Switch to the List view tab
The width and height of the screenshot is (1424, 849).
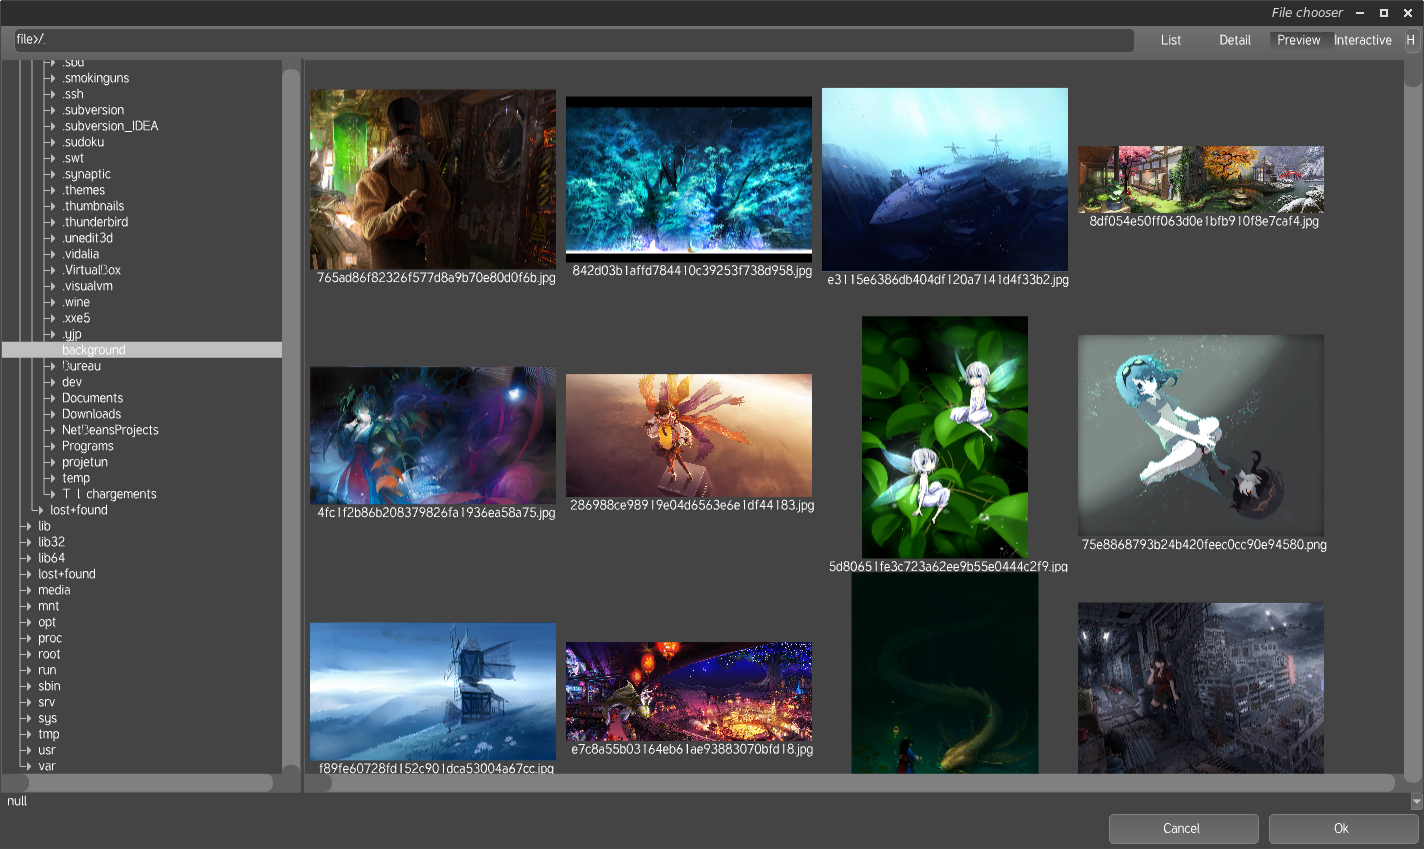(x=1171, y=40)
